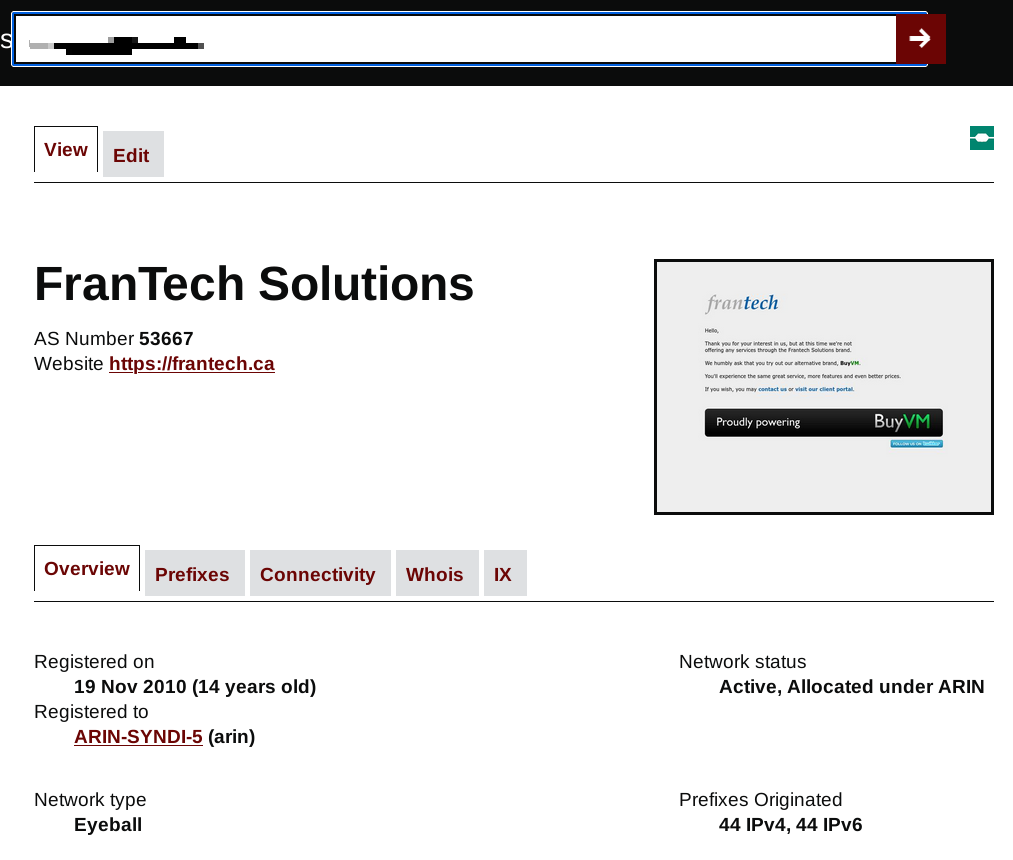
Task: Click the Follow us on Twitter badge
Action: [x=916, y=443]
